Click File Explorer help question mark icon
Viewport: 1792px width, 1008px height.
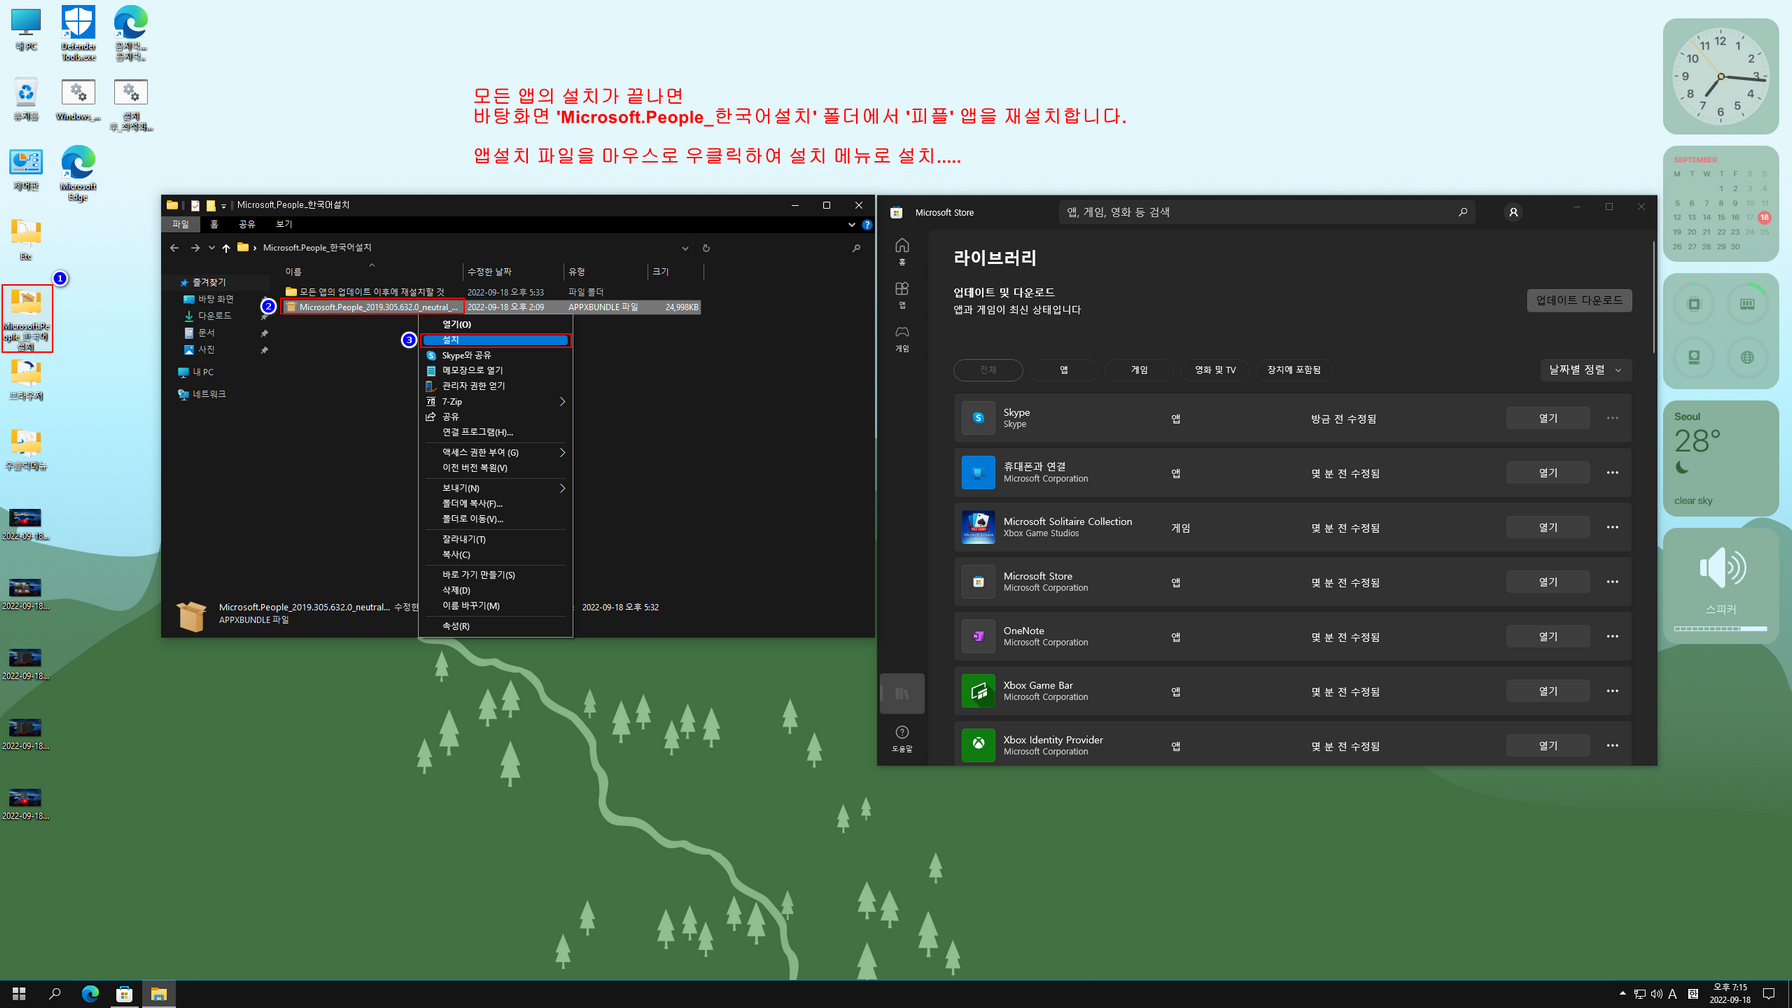[867, 224]
